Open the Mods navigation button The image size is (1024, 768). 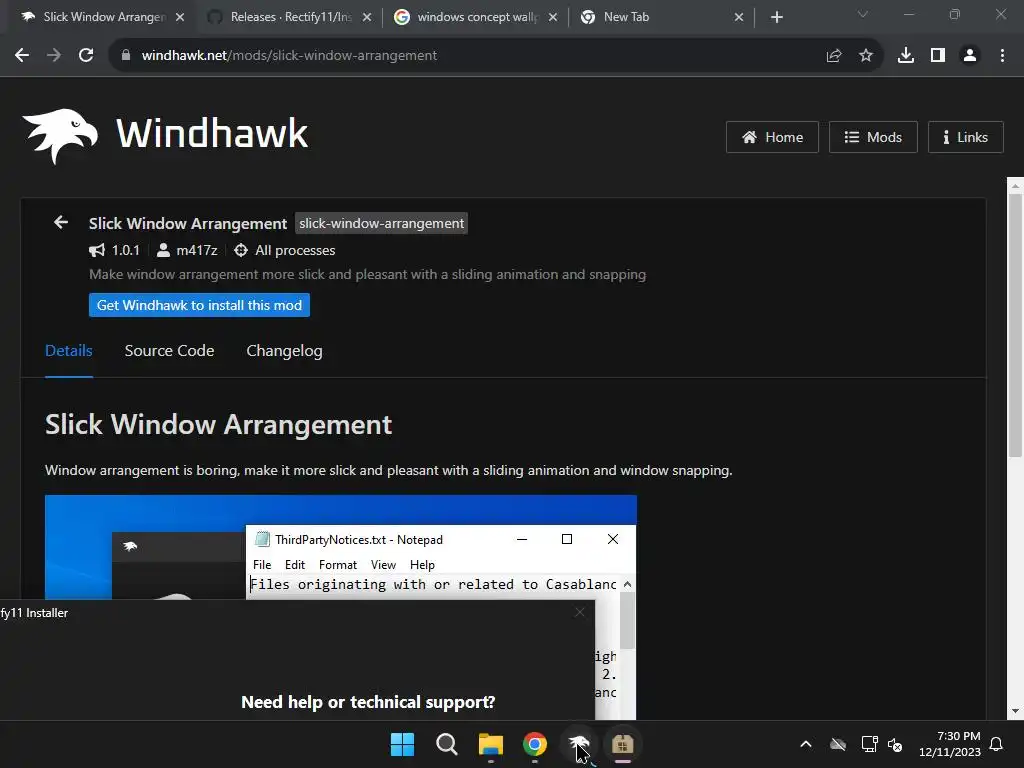pos(873,137)
